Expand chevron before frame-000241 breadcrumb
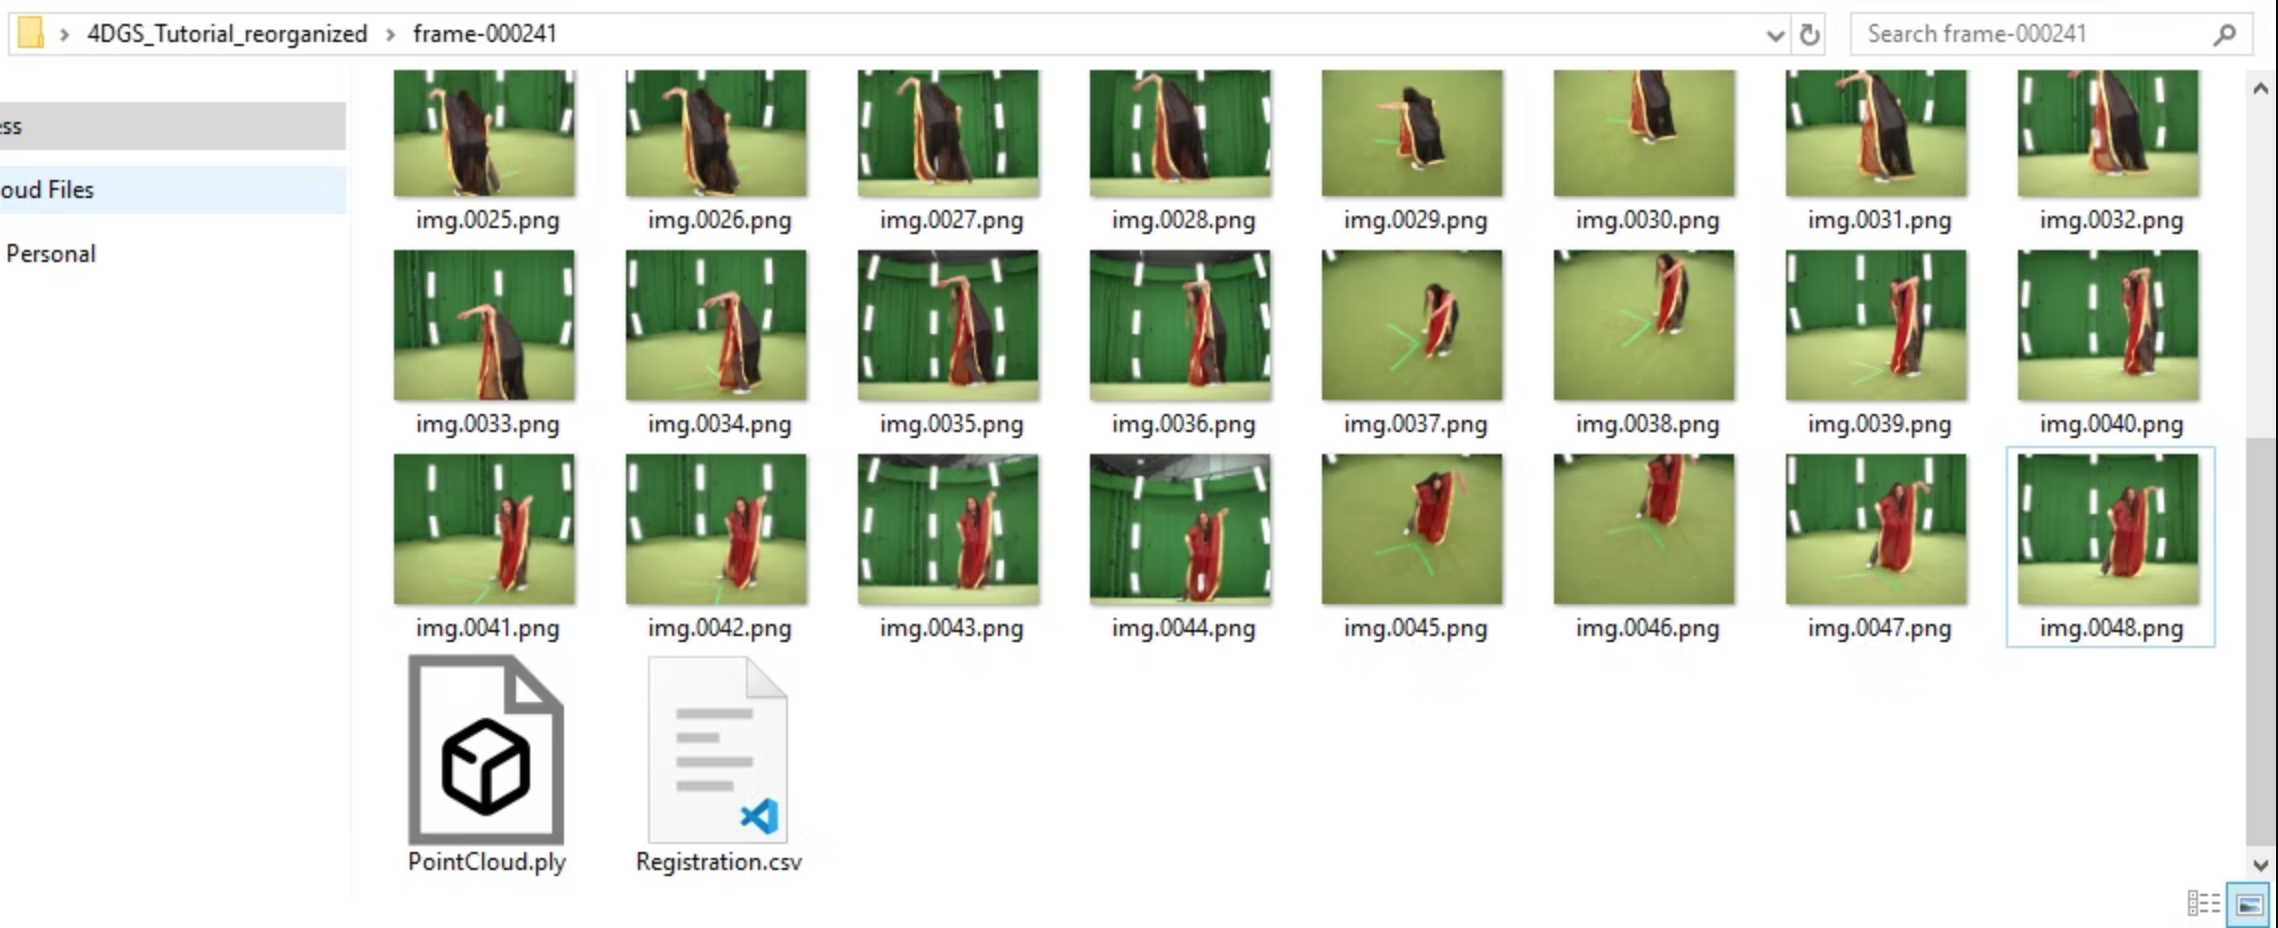Screen dimensions: 2278x928 pyautogui.click(x=391, y=34)
